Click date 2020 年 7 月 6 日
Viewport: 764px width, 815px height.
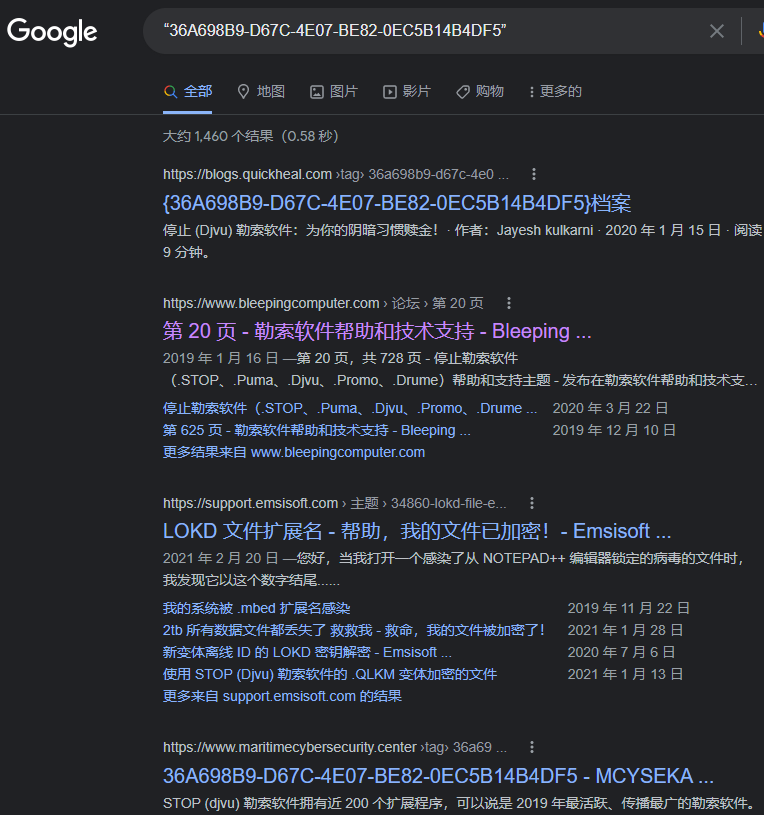pos(622,652)
